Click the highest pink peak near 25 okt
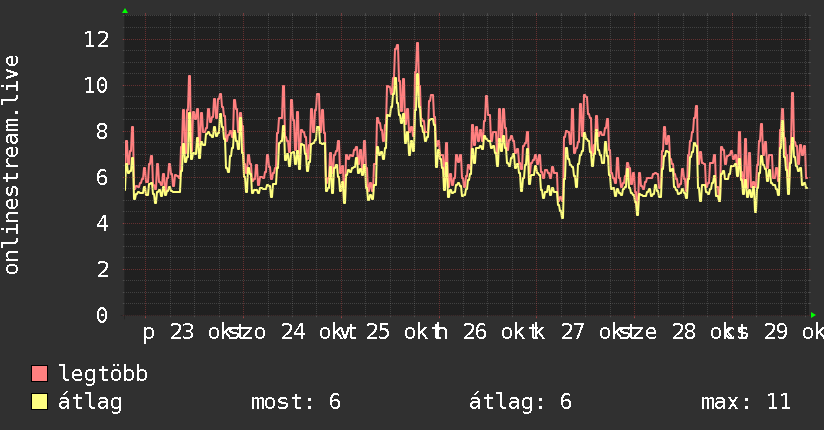The image size is (824, 430). pos(418,44)
